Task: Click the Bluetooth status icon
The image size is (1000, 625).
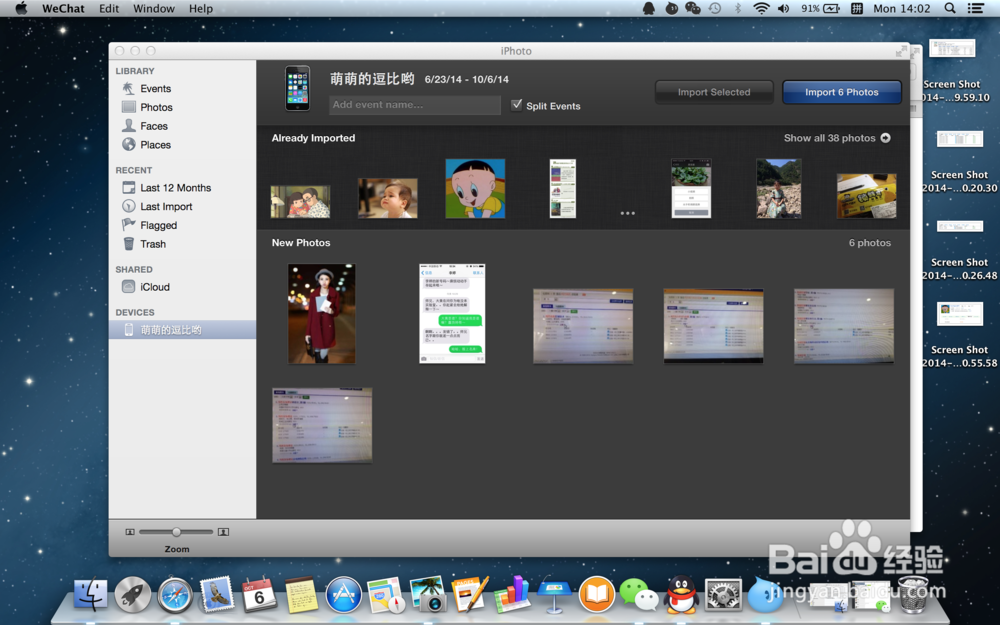Action: pyautogui.click(x=738, y=8)
